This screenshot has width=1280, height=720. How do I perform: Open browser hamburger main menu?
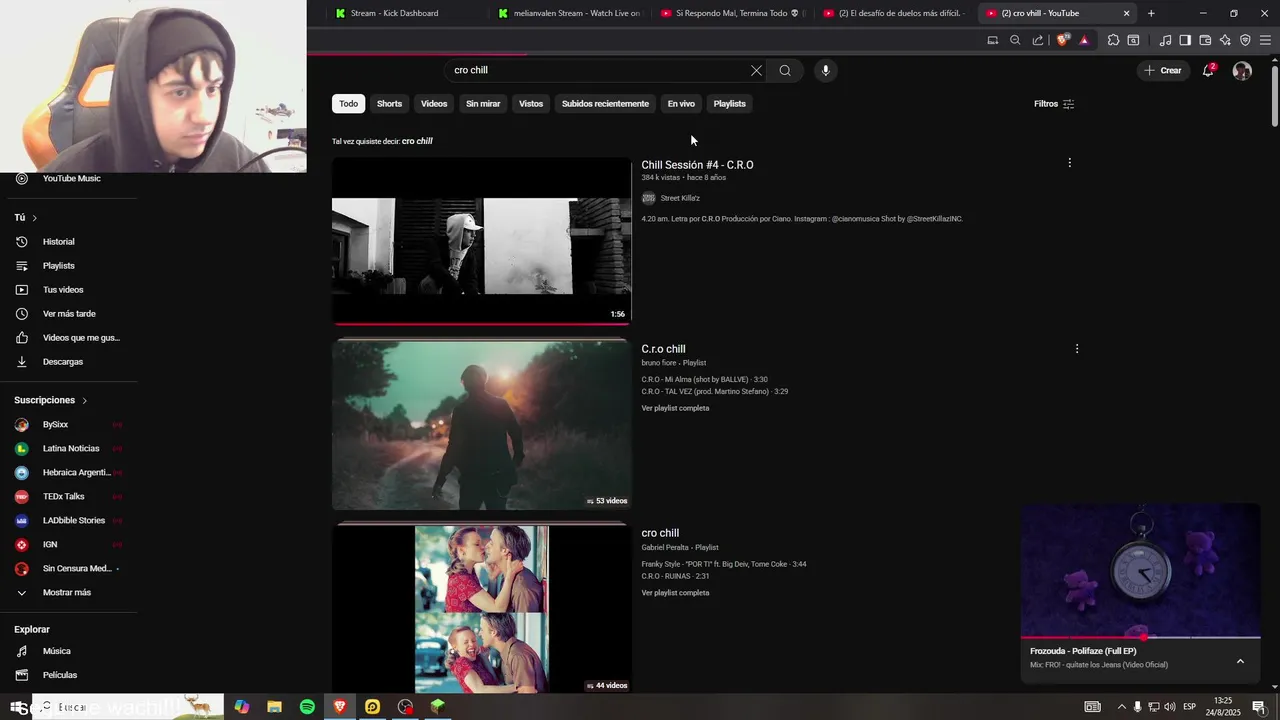tap(1265, 40)
